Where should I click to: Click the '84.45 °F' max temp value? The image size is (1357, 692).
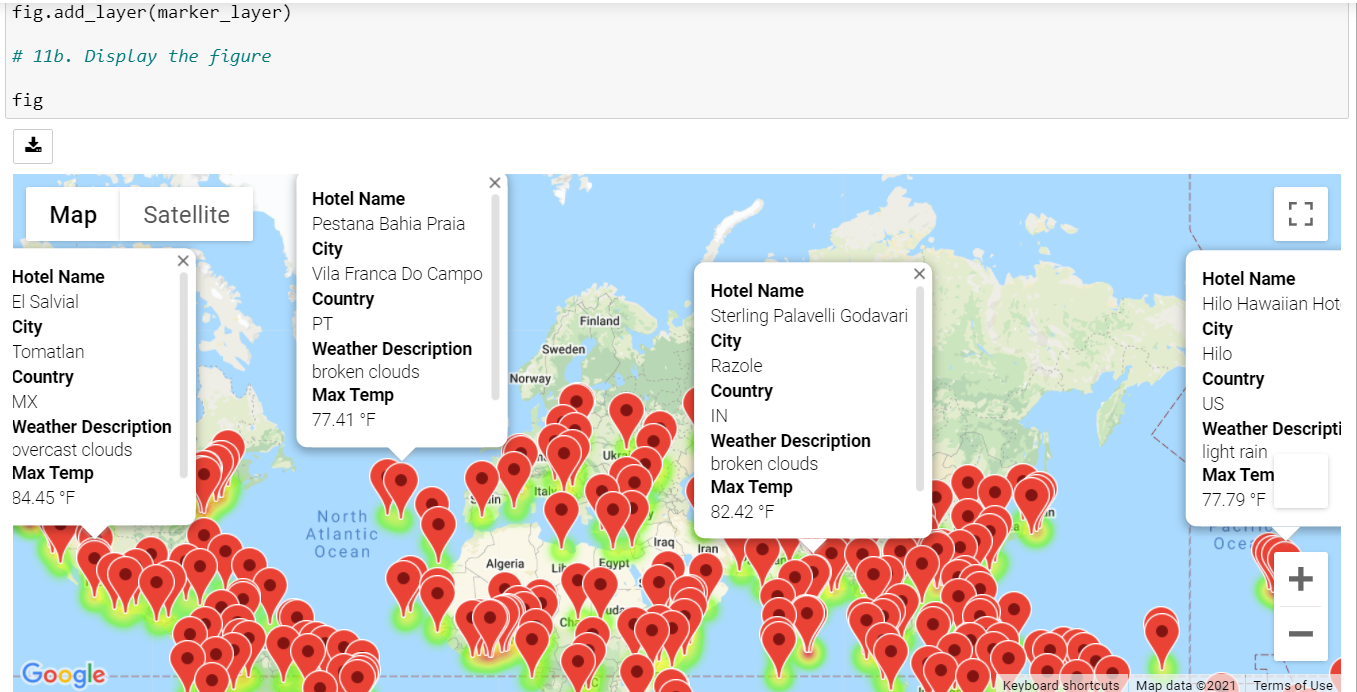(x=44, y=498)
